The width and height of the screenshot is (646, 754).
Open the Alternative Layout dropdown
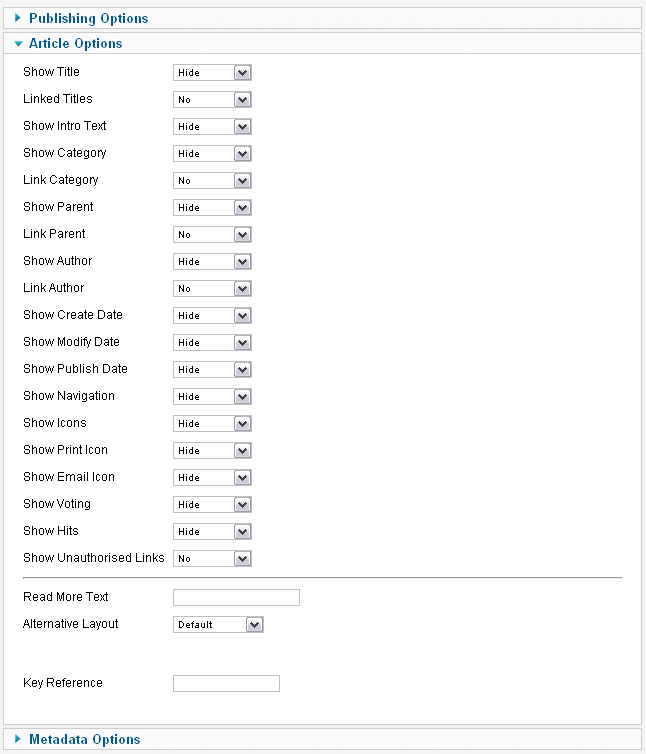[x=218, y=625]
